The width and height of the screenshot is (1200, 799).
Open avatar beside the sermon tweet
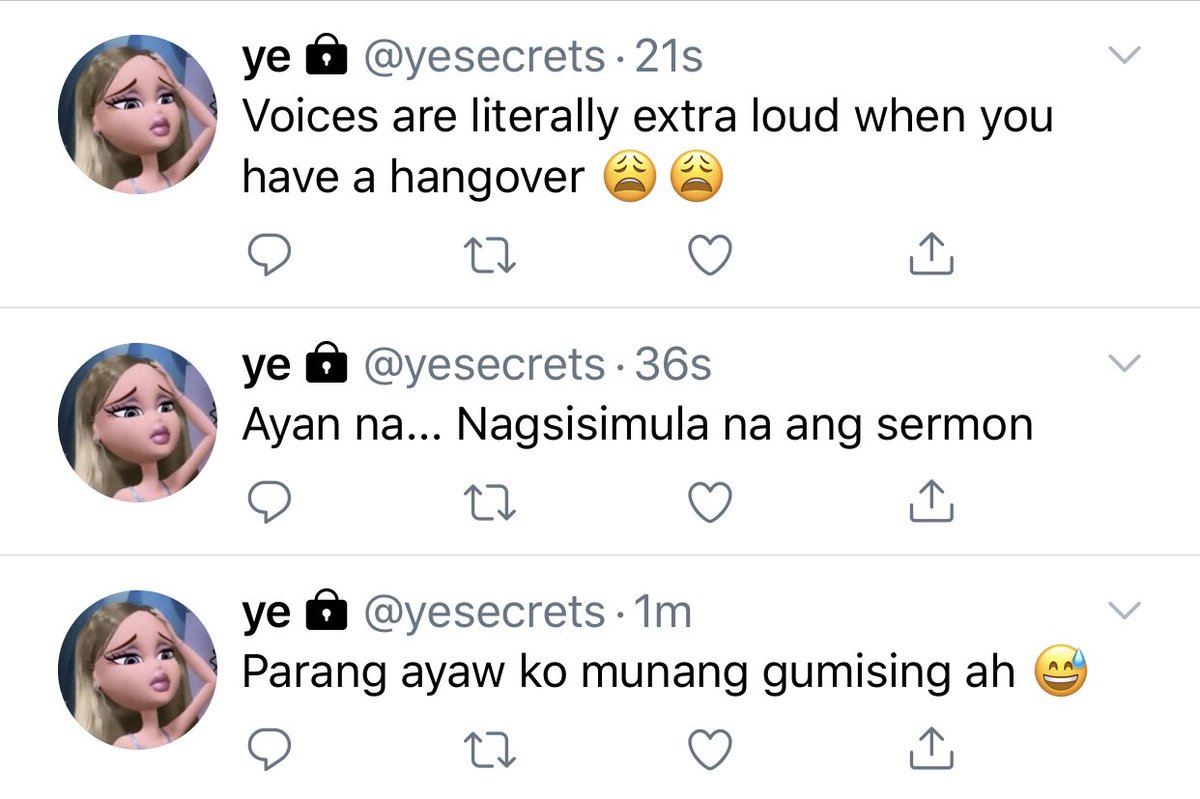pos(138,422)
